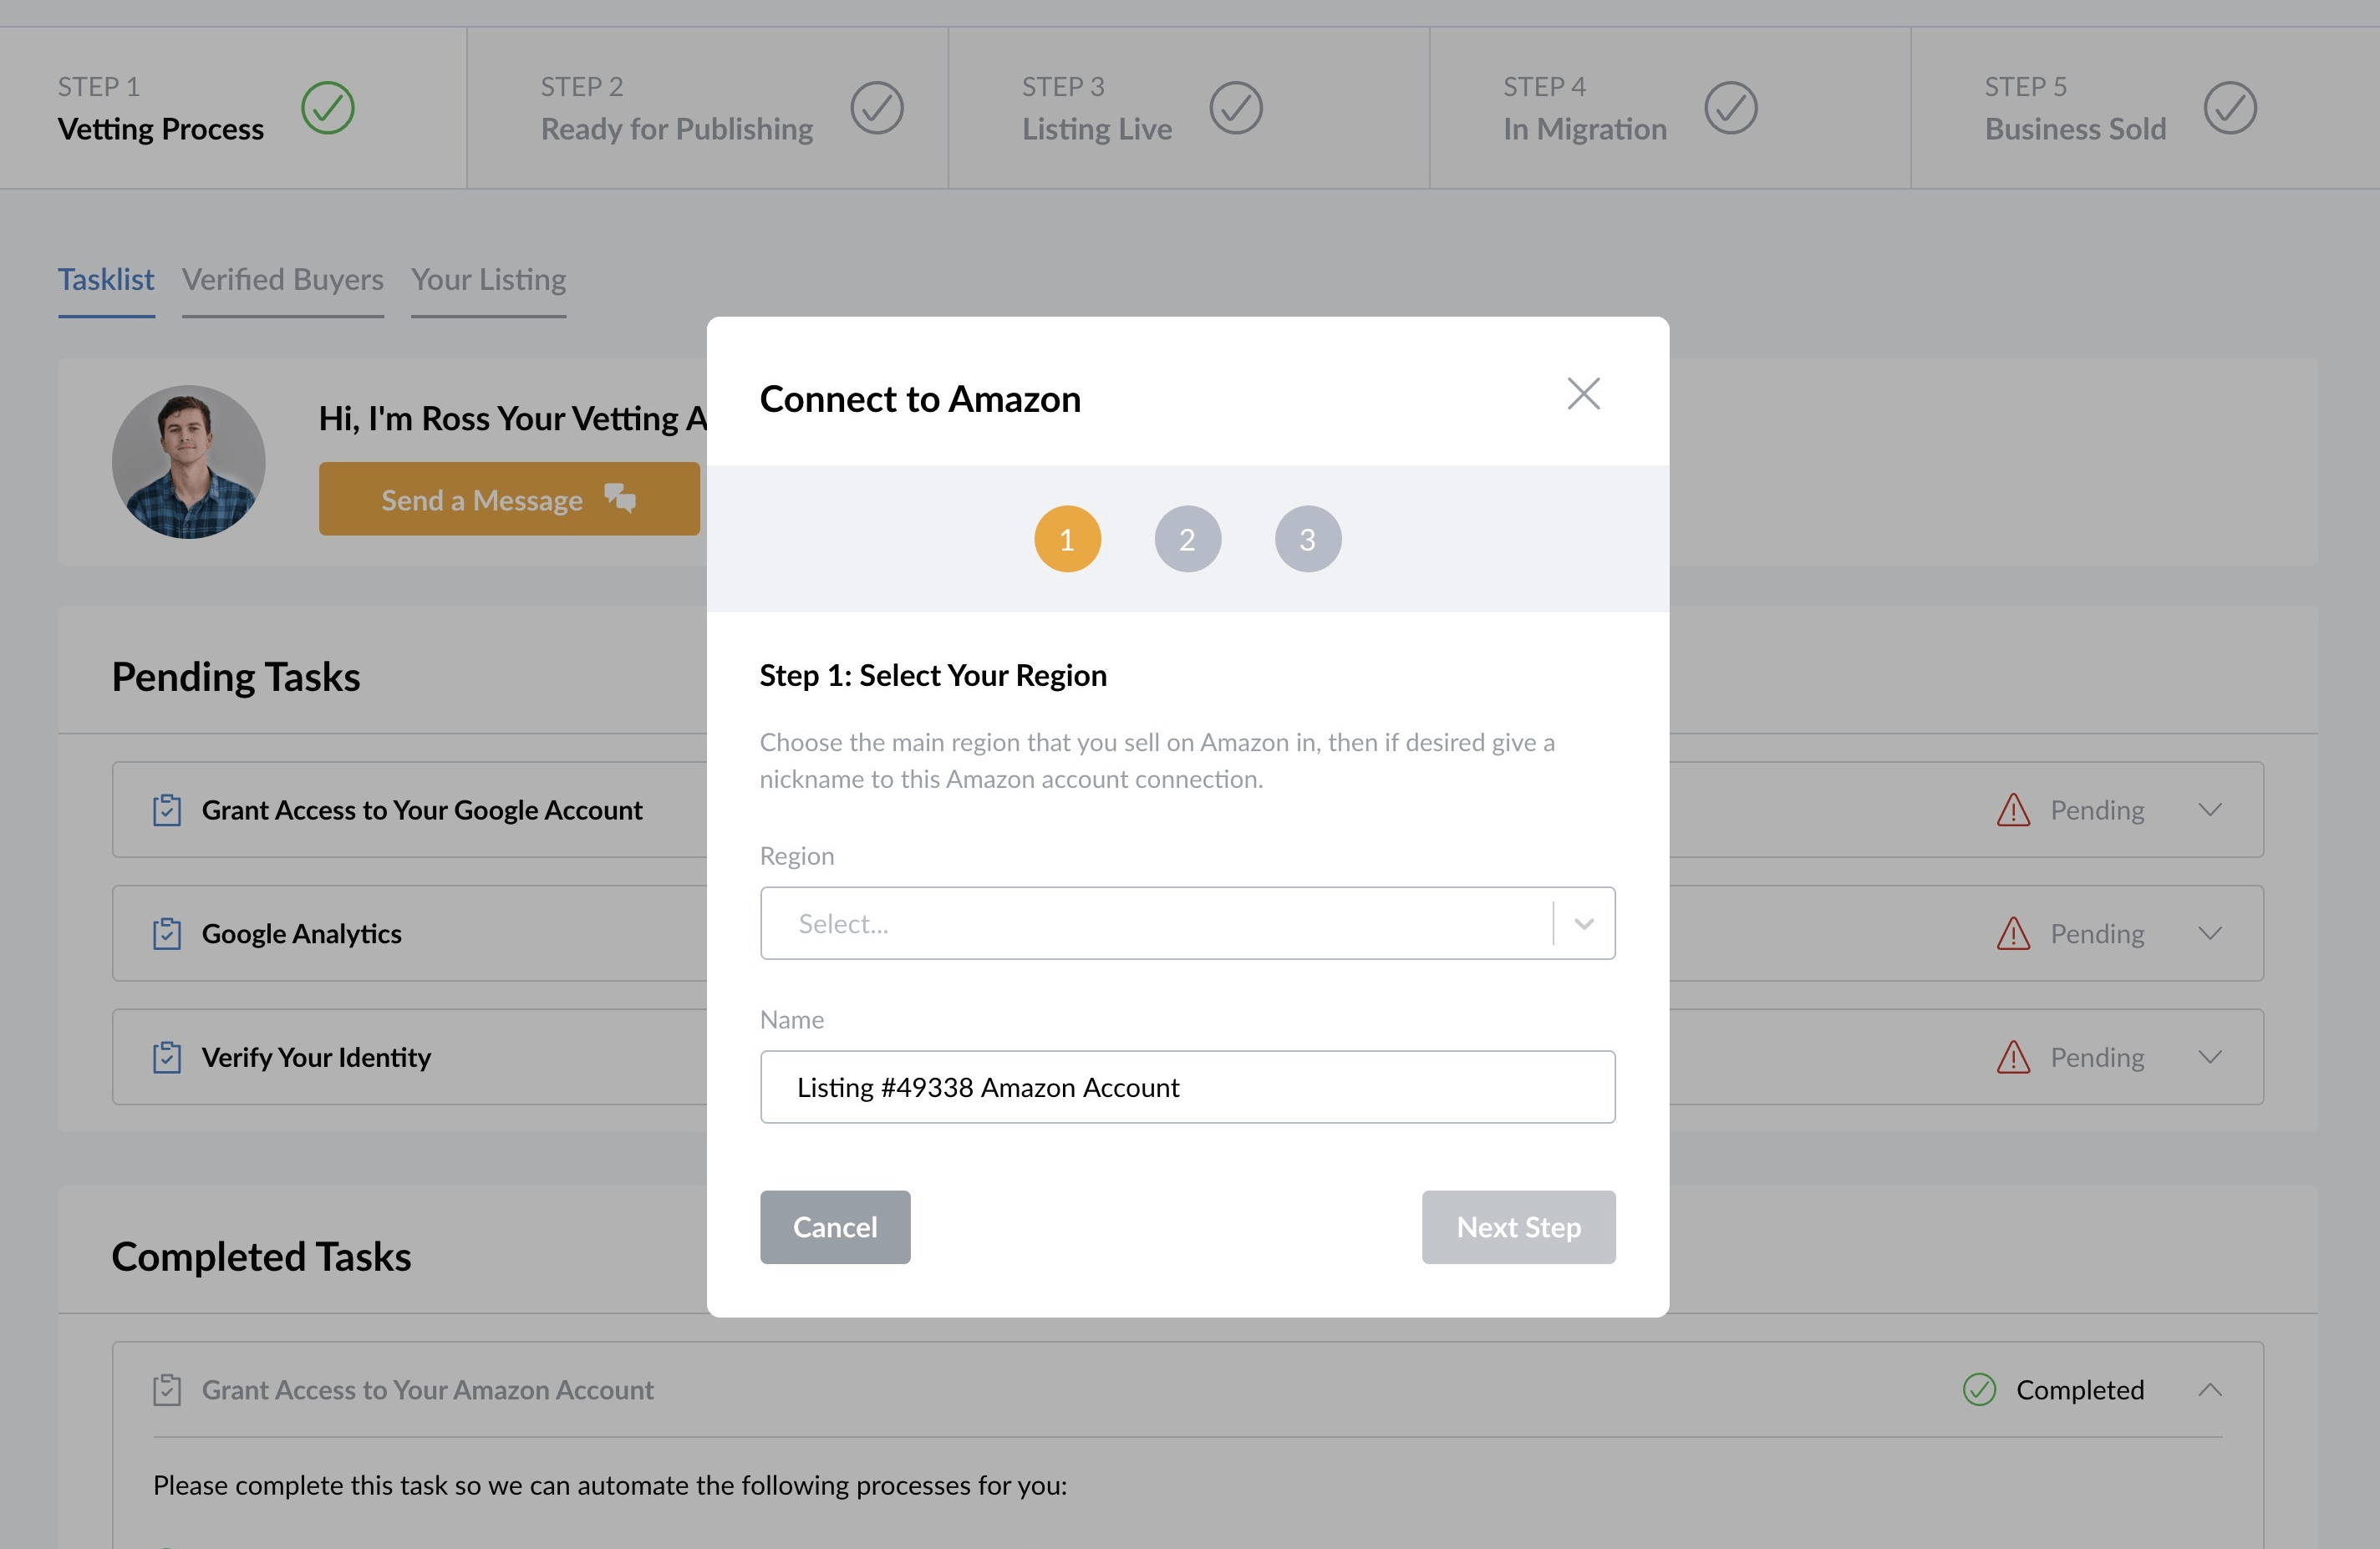Click the Region dropdown chevron arrow
Viewport: 2380px width, 1549px height.
(x=1583, y=924)
